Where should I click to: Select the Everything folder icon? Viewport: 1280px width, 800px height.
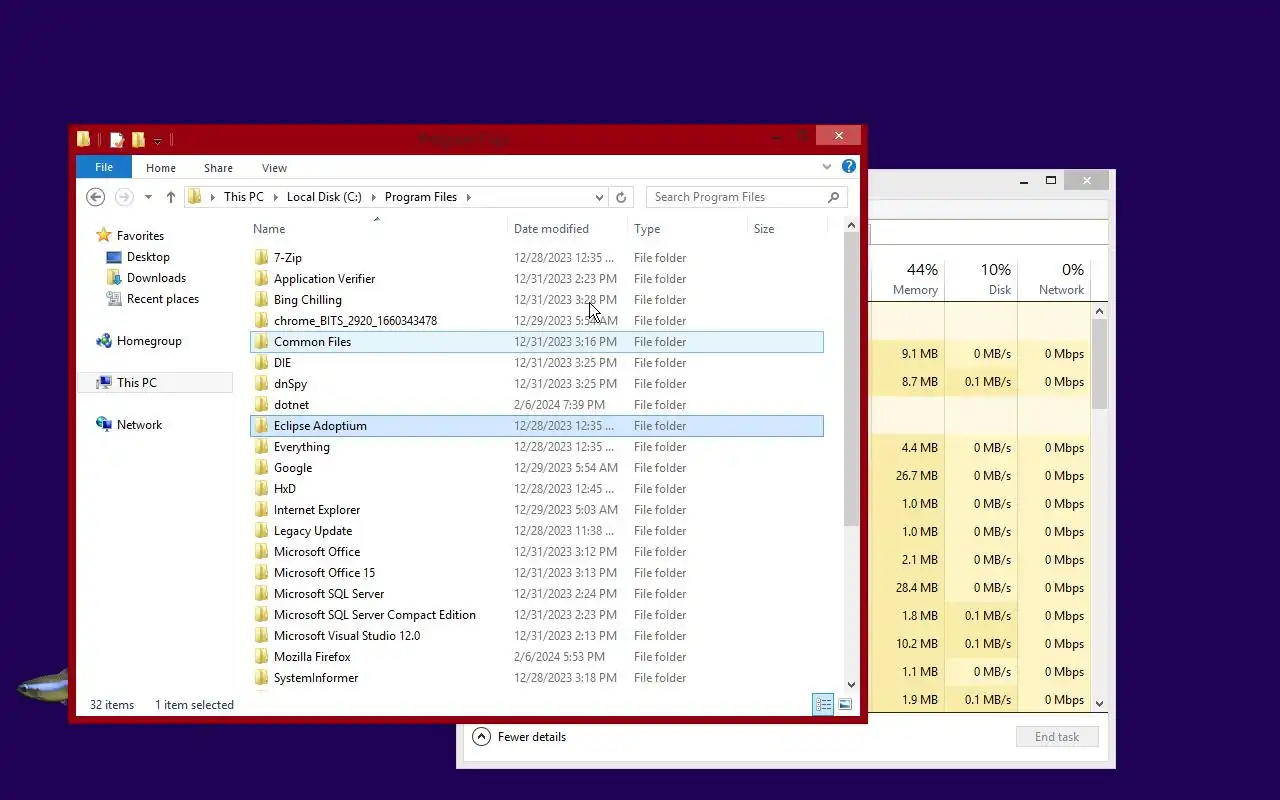[261, 447]
